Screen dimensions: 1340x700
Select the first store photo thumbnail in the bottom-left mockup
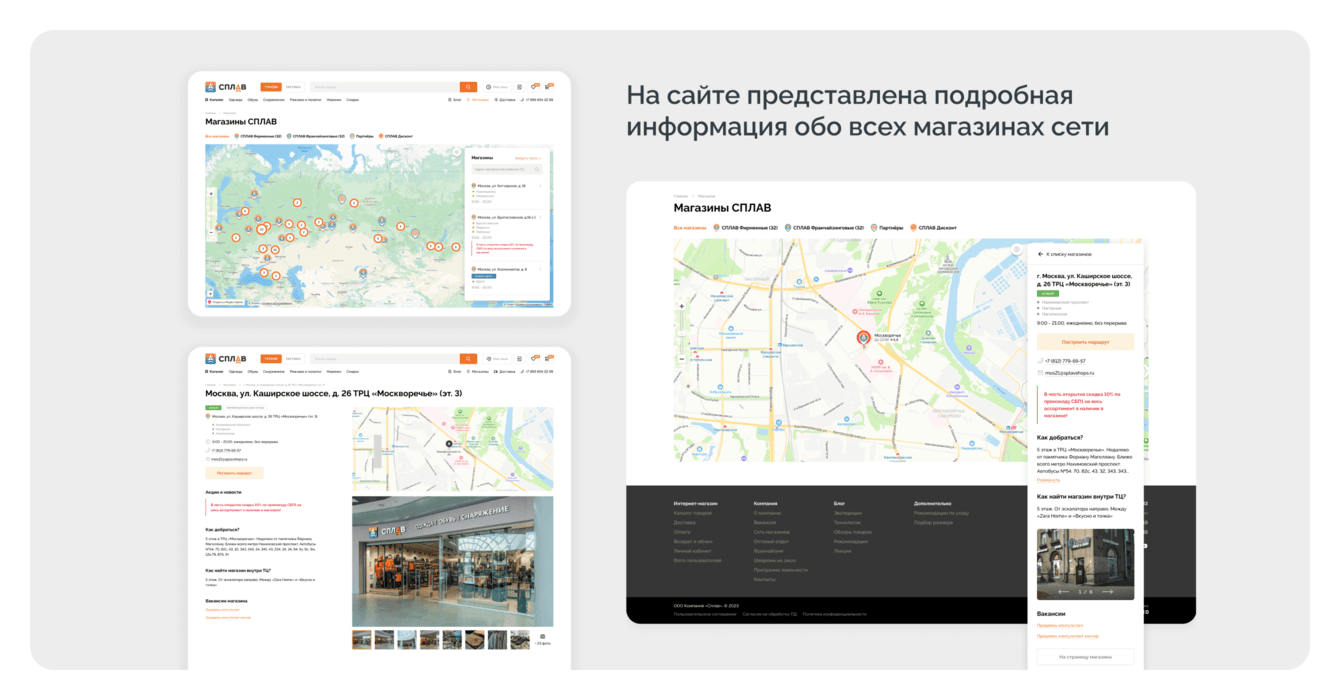362,640
